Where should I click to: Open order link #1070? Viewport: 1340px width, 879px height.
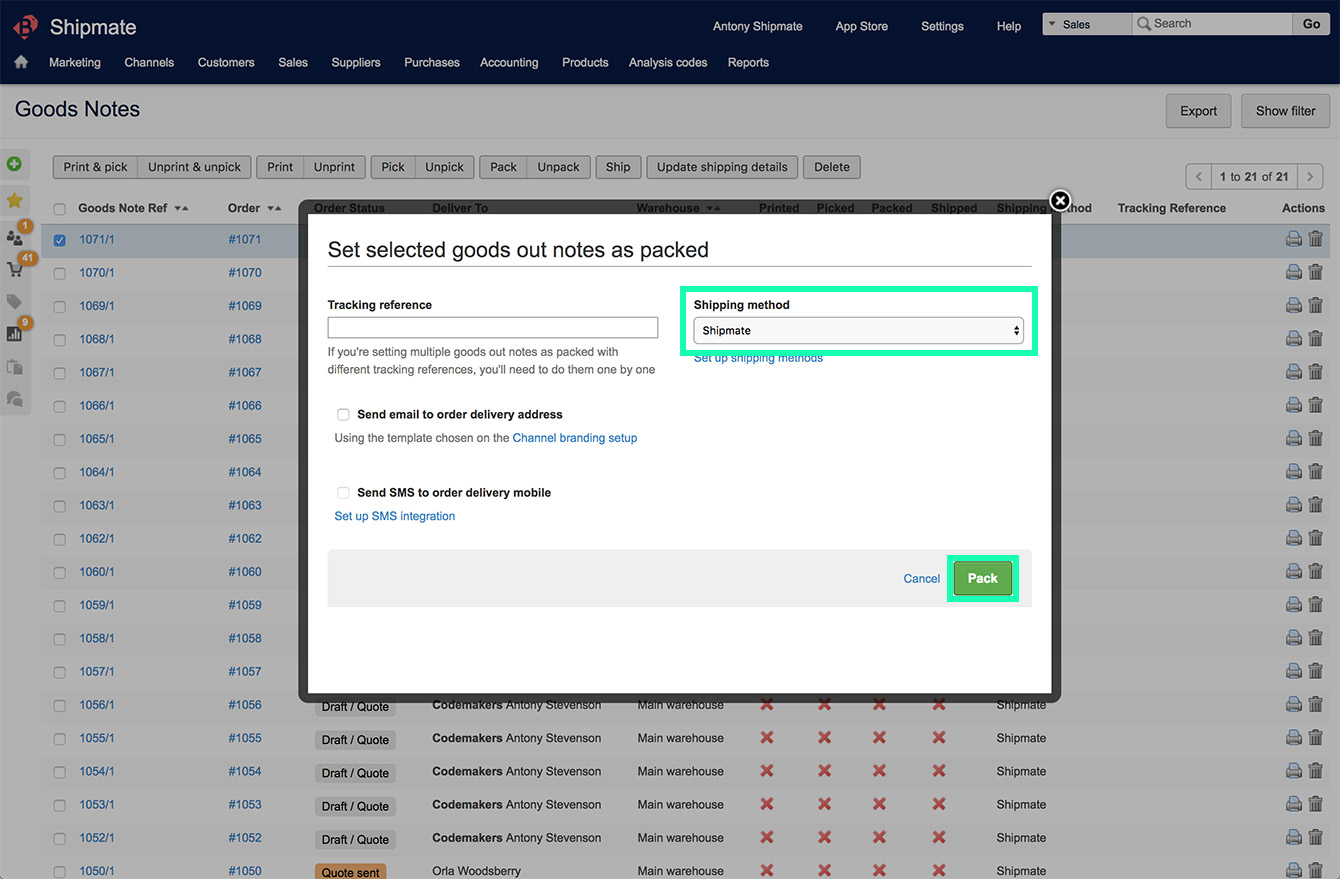(x=244, y=272)
